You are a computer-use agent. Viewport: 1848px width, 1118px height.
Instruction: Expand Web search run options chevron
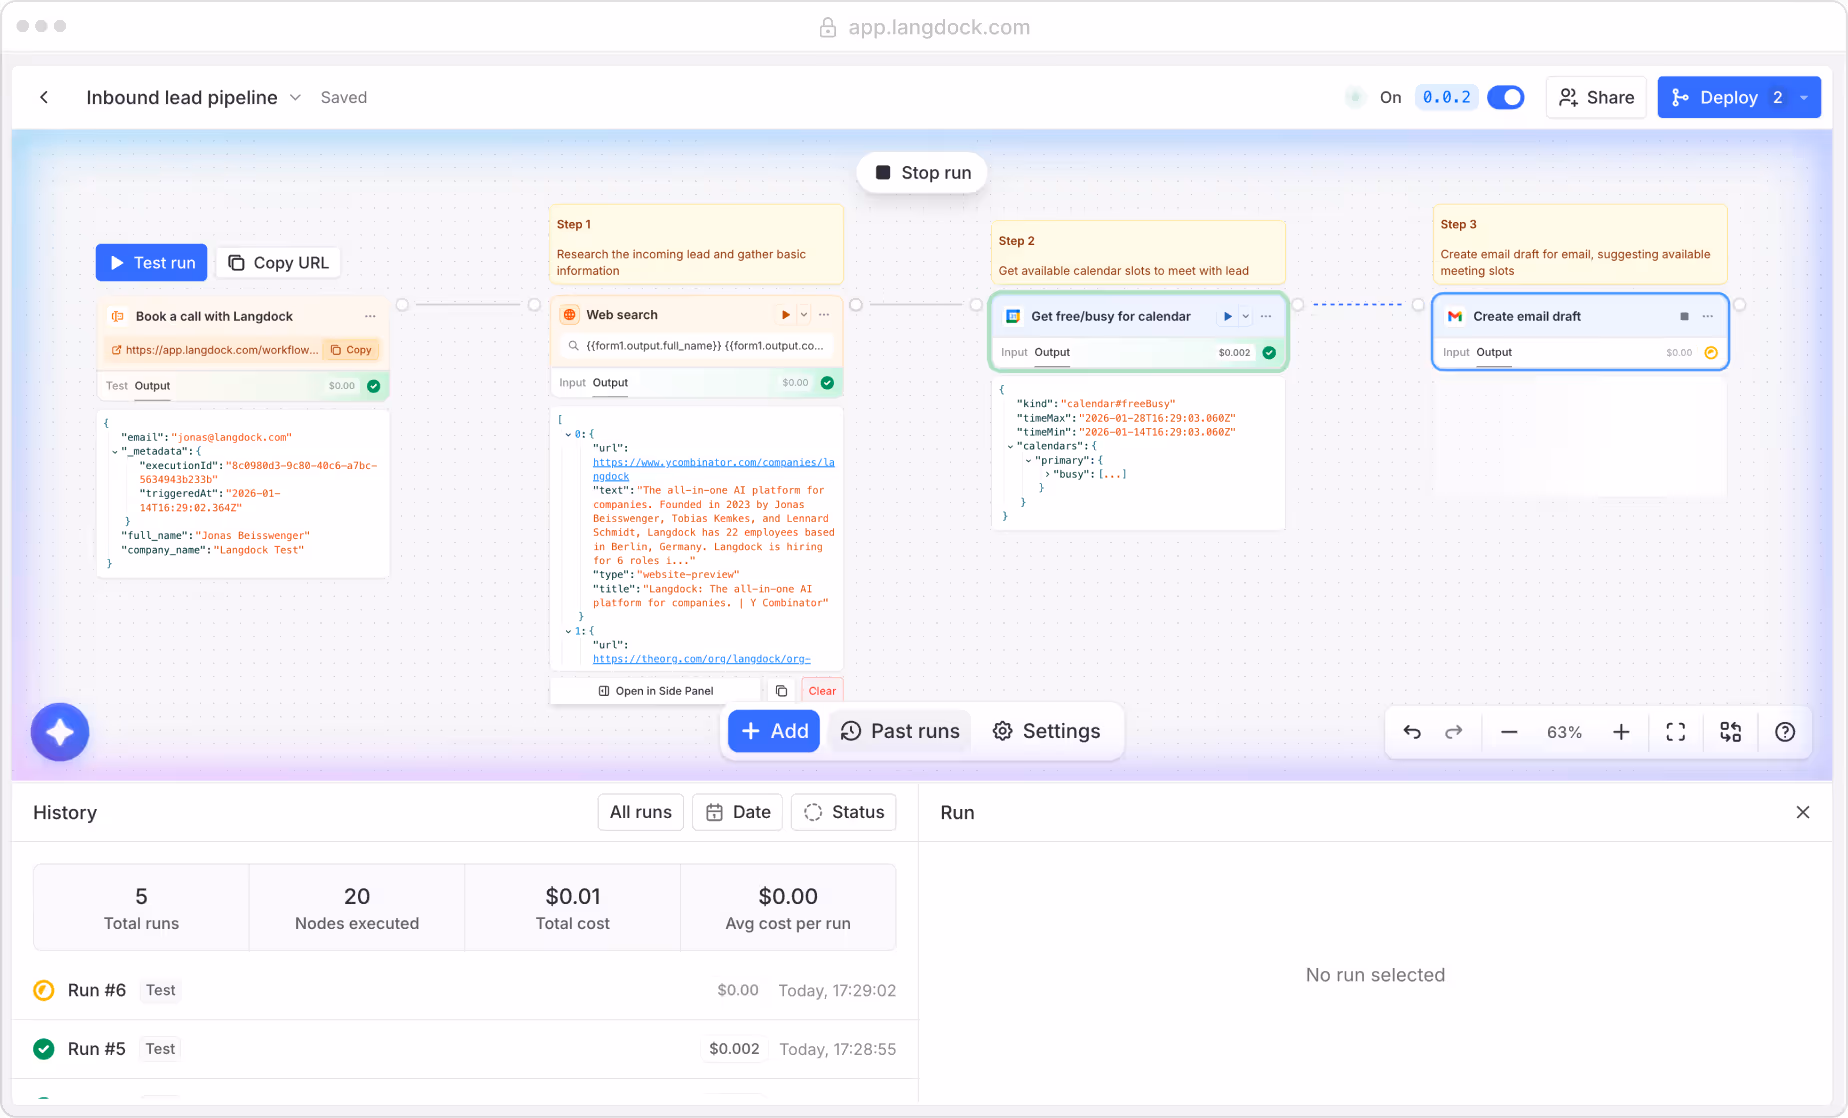803,315
